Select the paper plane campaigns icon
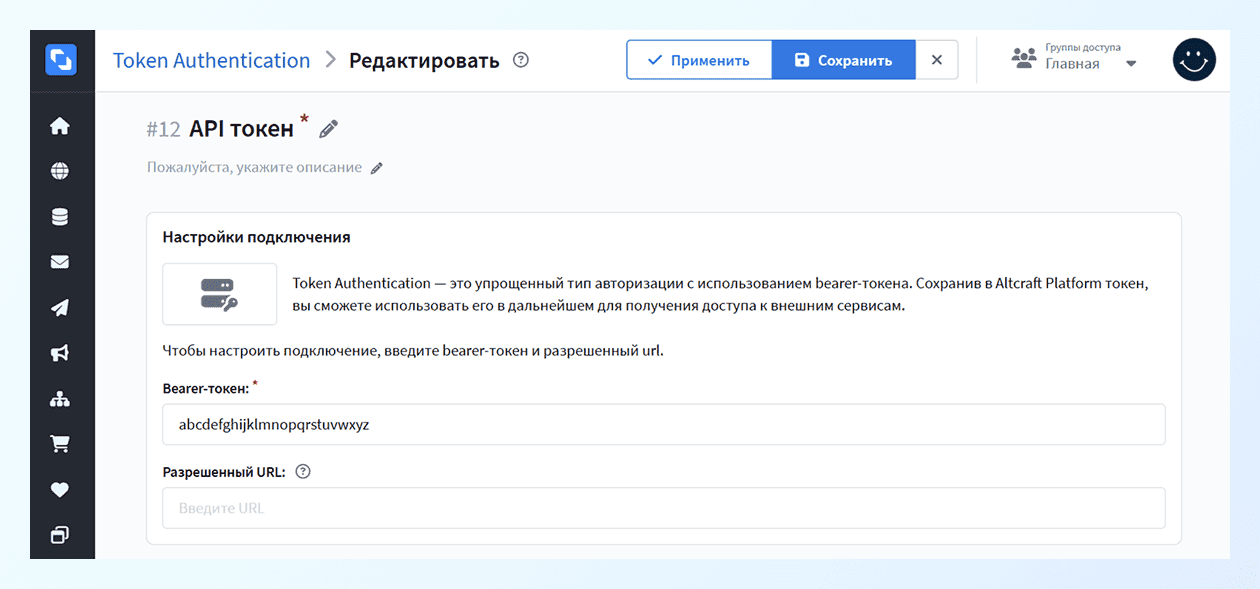 pos(61,307)
